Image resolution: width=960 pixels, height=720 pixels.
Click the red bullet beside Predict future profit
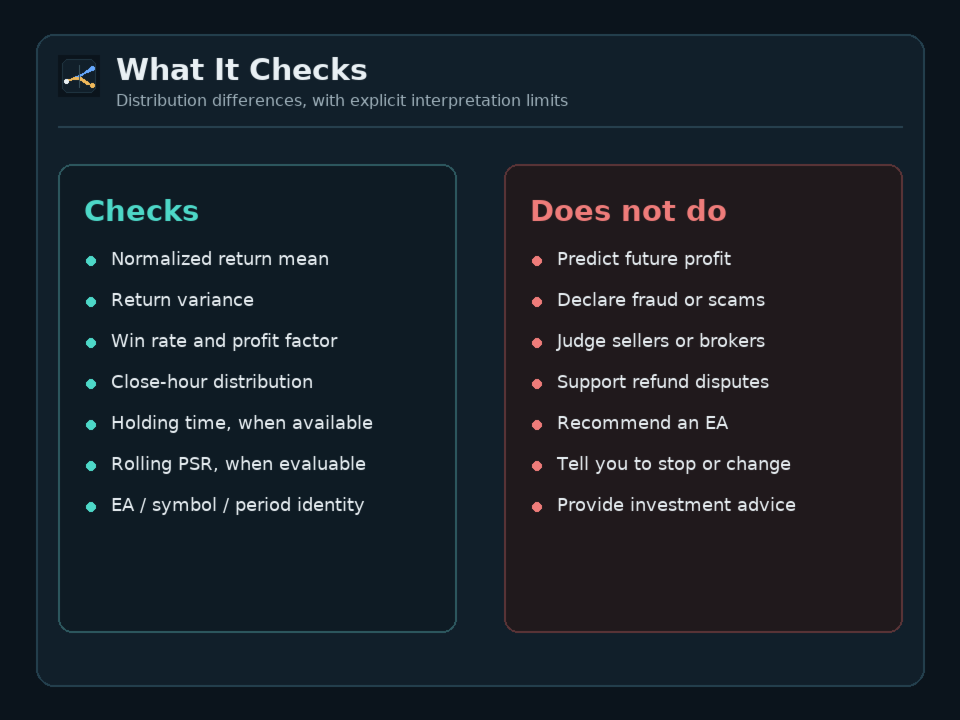(x=537, y=261)
